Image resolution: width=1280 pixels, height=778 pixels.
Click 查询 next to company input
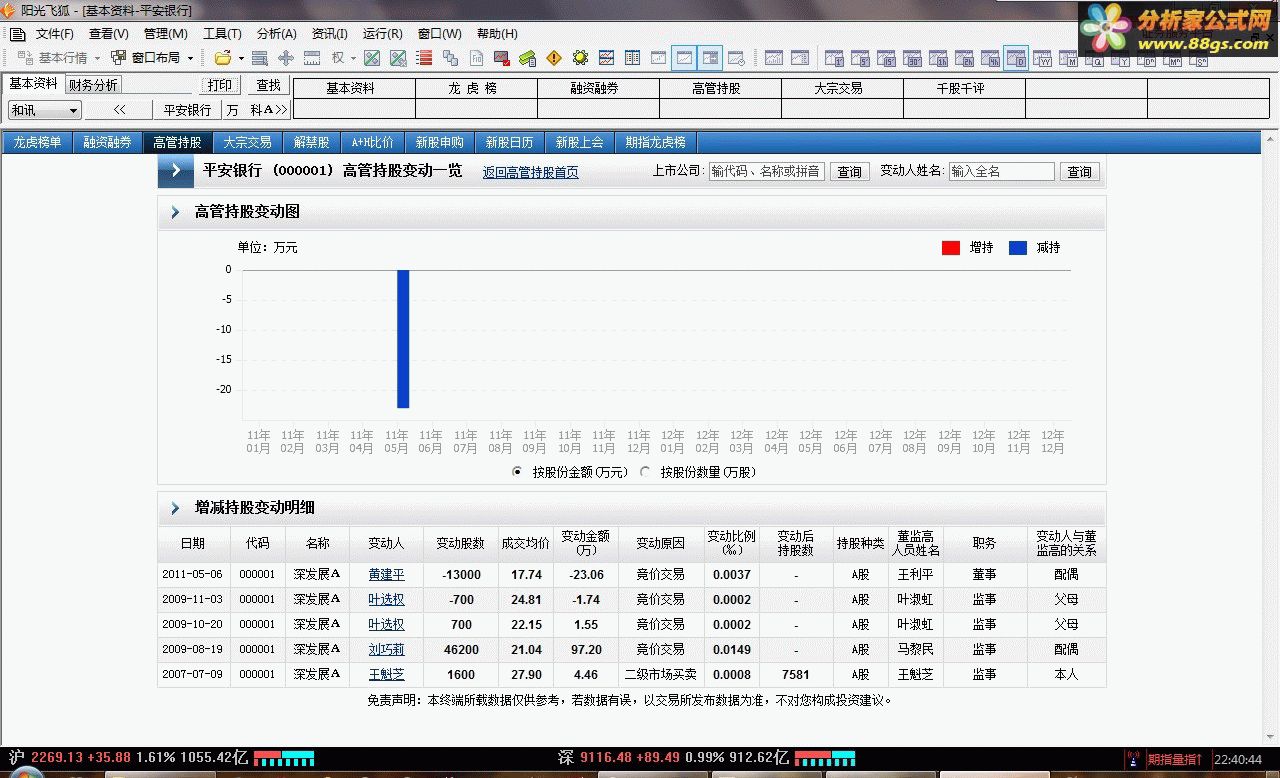[x=850, y=172]
